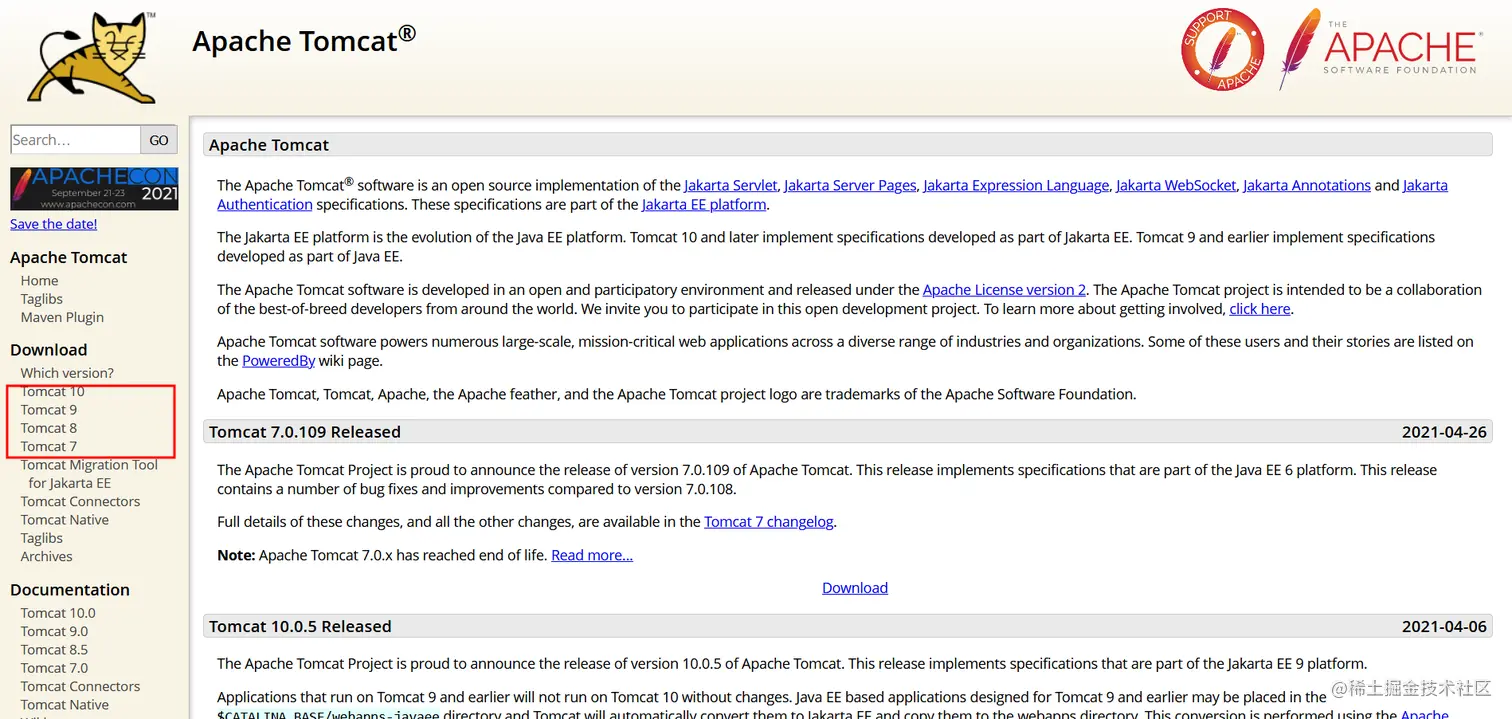This screenshot has width=1512, height=719.
Task: Click the Tomcat cat logo
Action: (x=92, y=57)
